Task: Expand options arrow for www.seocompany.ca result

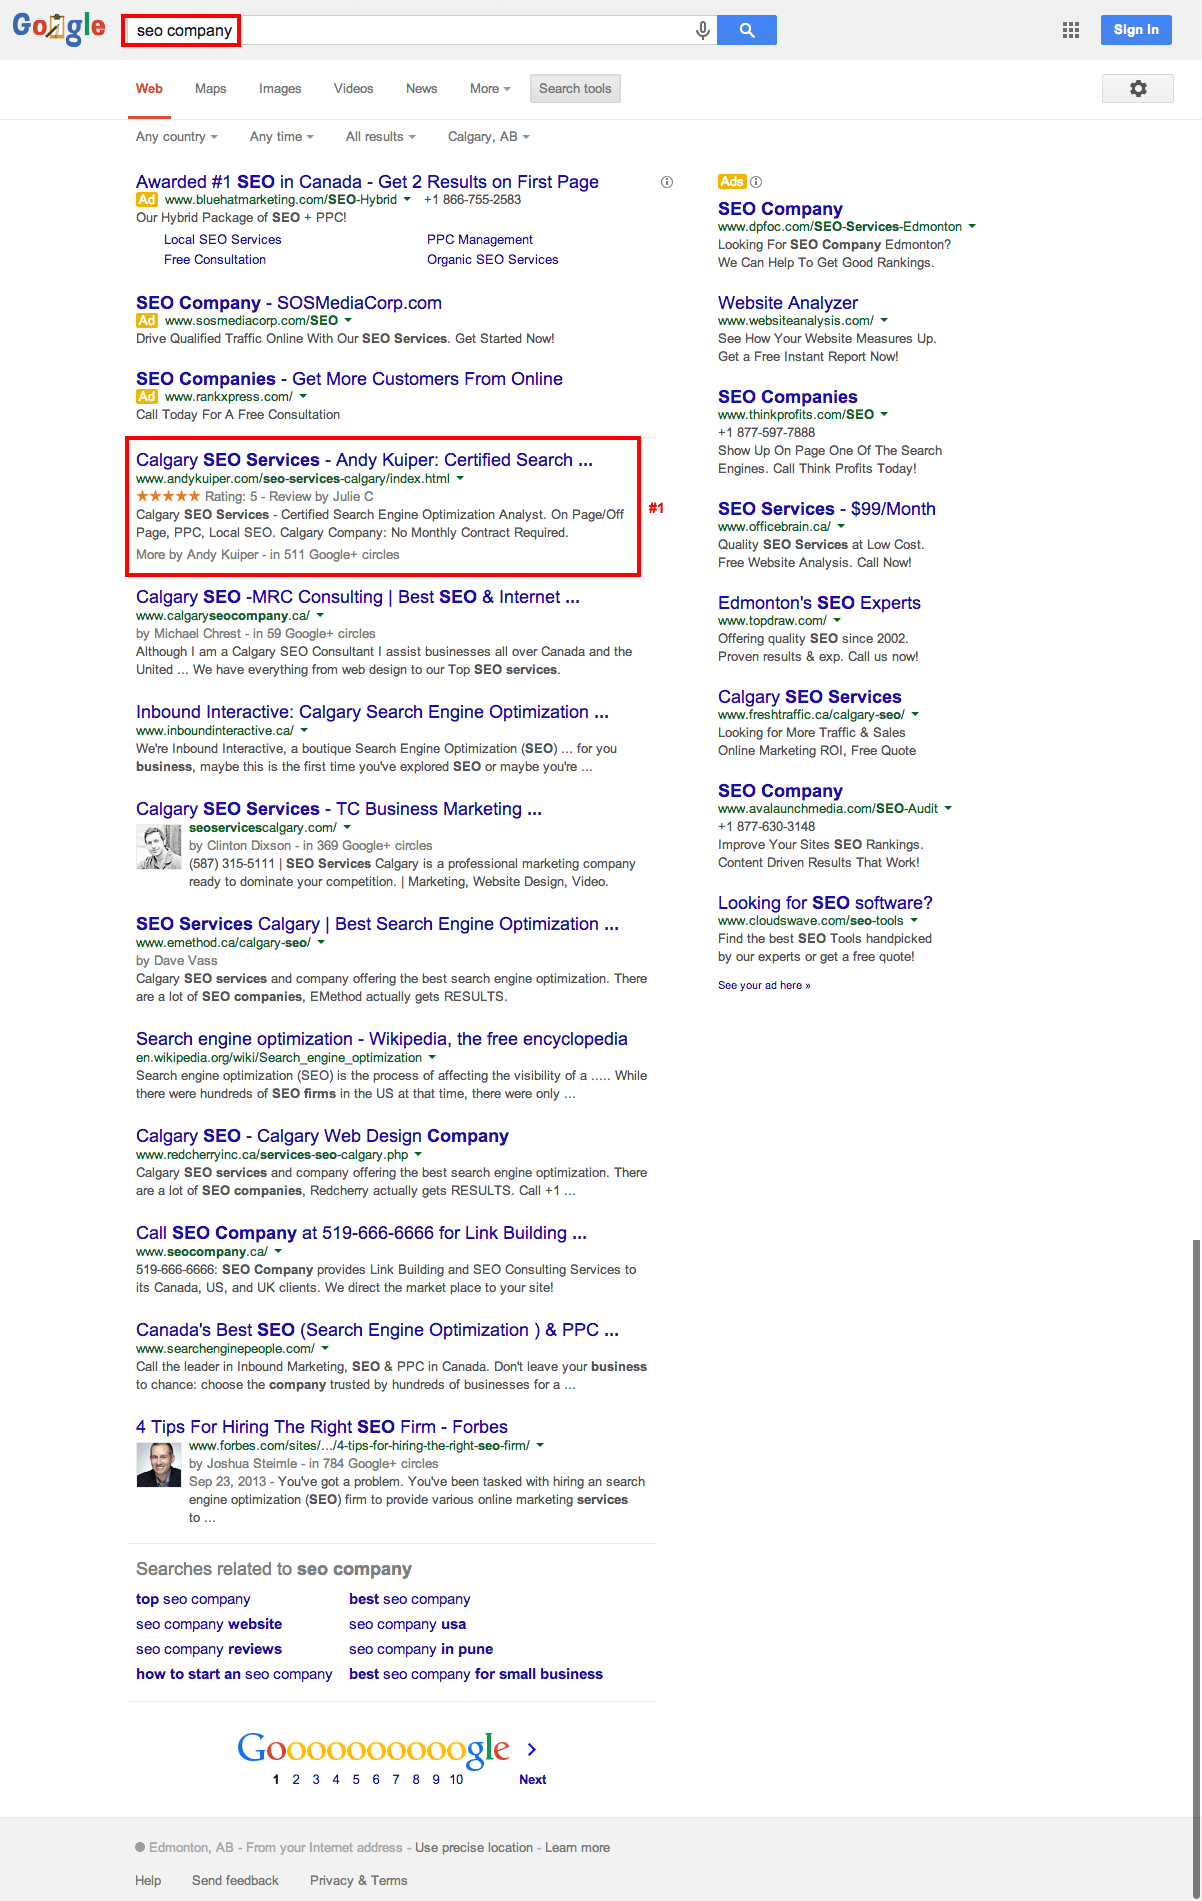Action: [278, 1252]
